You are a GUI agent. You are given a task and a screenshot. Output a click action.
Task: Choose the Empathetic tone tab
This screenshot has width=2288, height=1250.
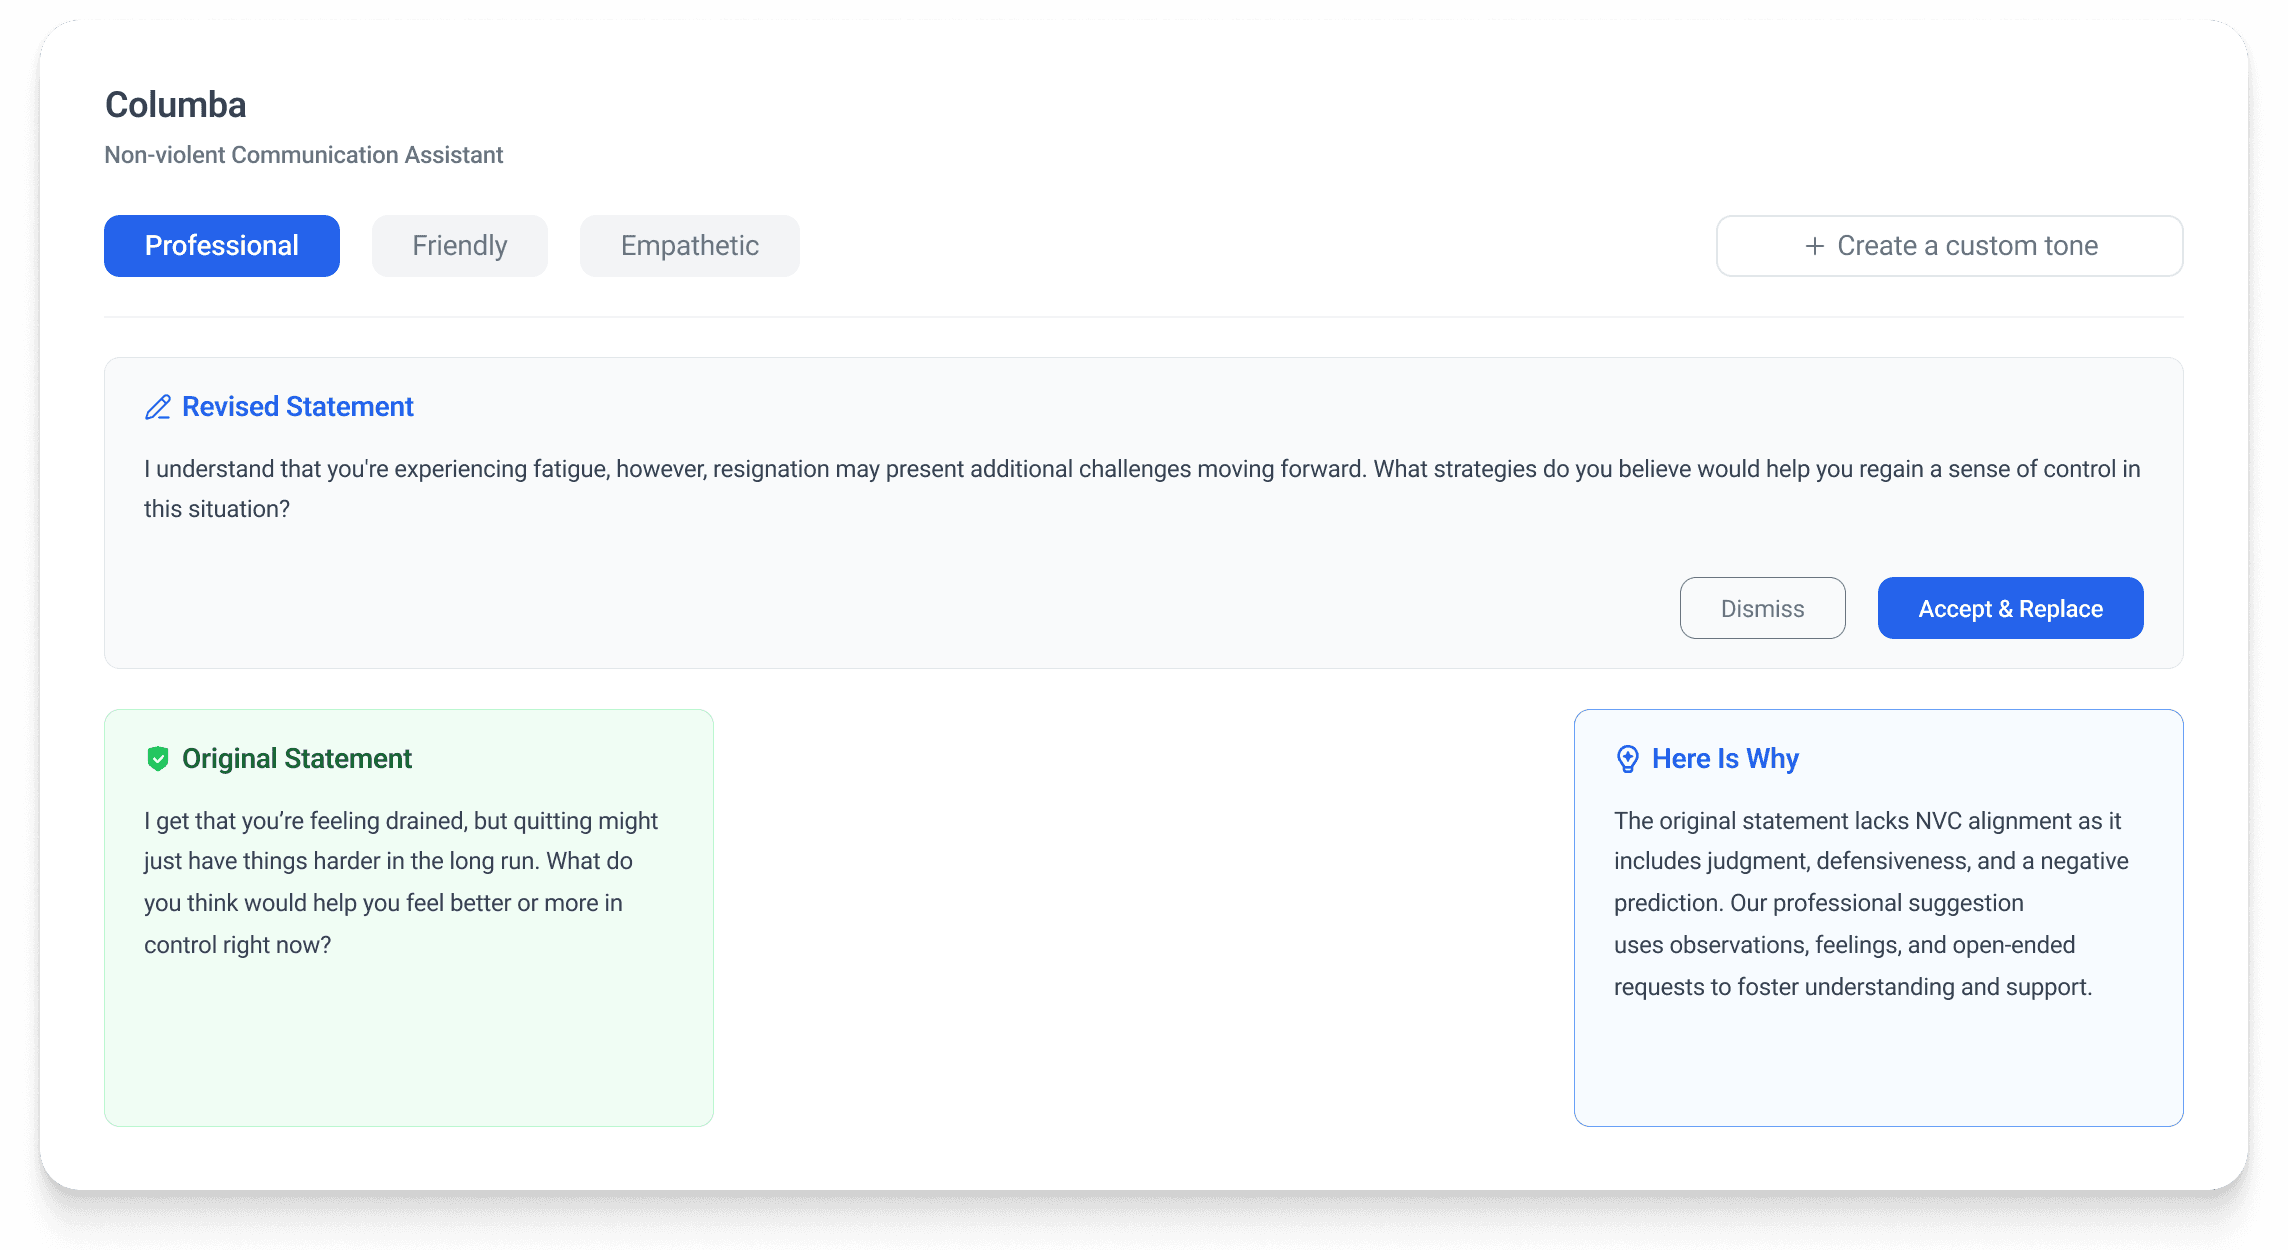pyautogui.click(x=689, y=246)
